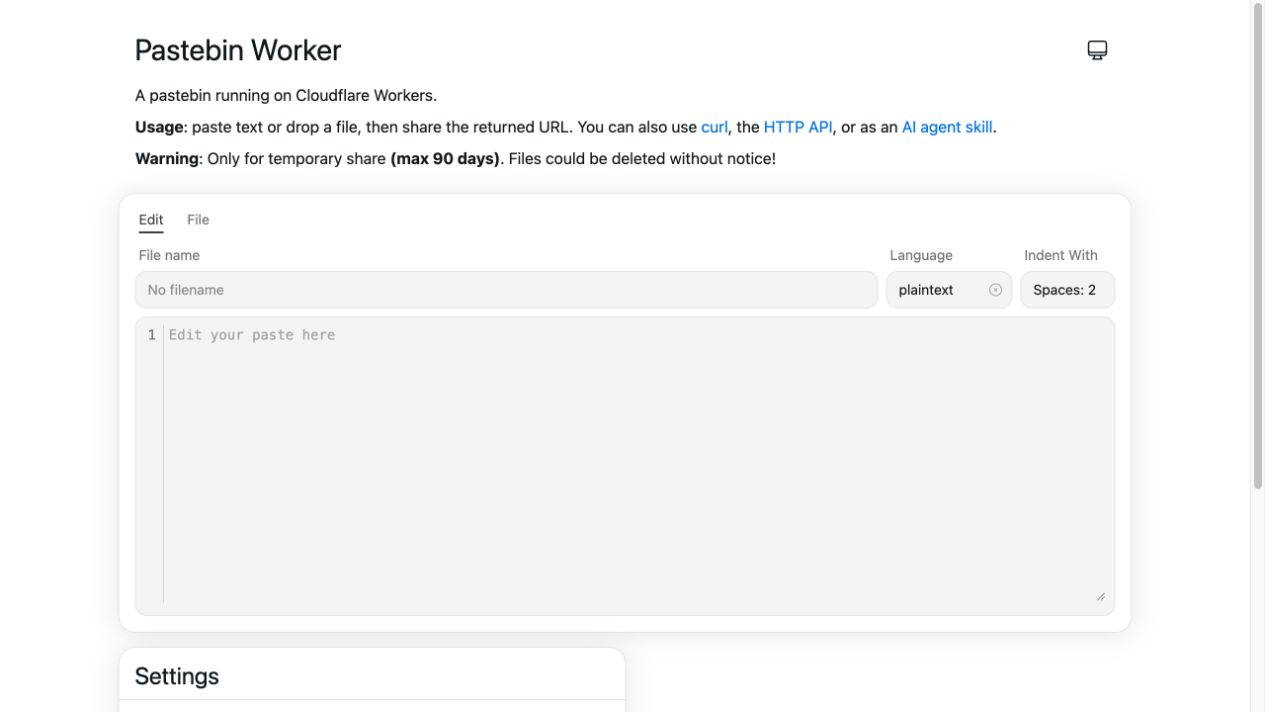Click the Indent With label
Viewport: 1265px width, 712px height.
click(x=1060, y=255)
